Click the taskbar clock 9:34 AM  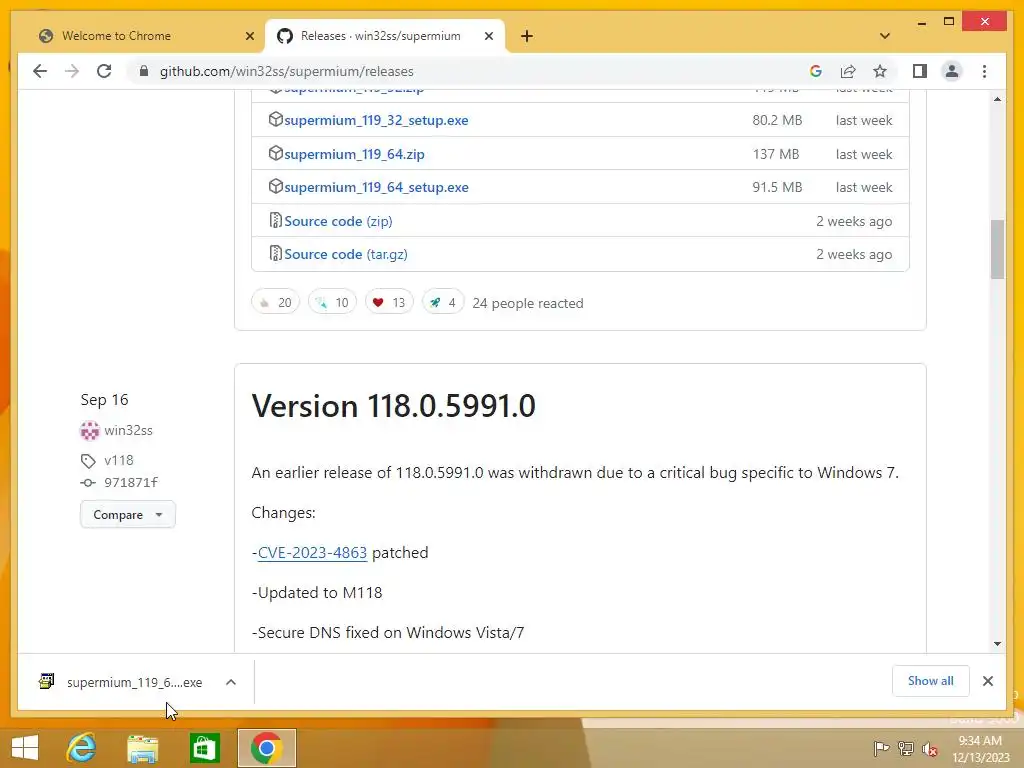point(980,741)
